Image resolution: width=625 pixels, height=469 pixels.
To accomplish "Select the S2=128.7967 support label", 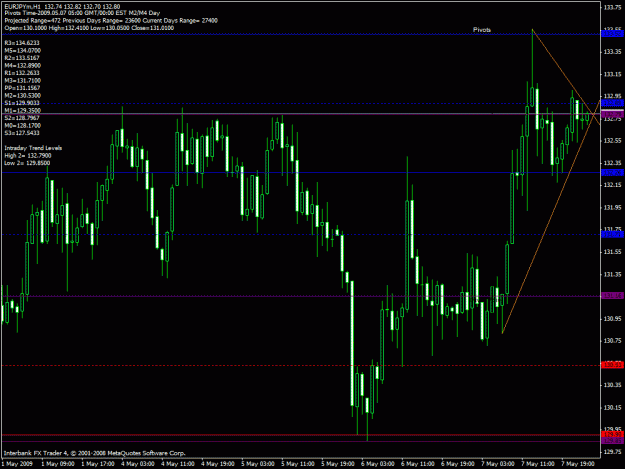I will (x=22, y=118).
